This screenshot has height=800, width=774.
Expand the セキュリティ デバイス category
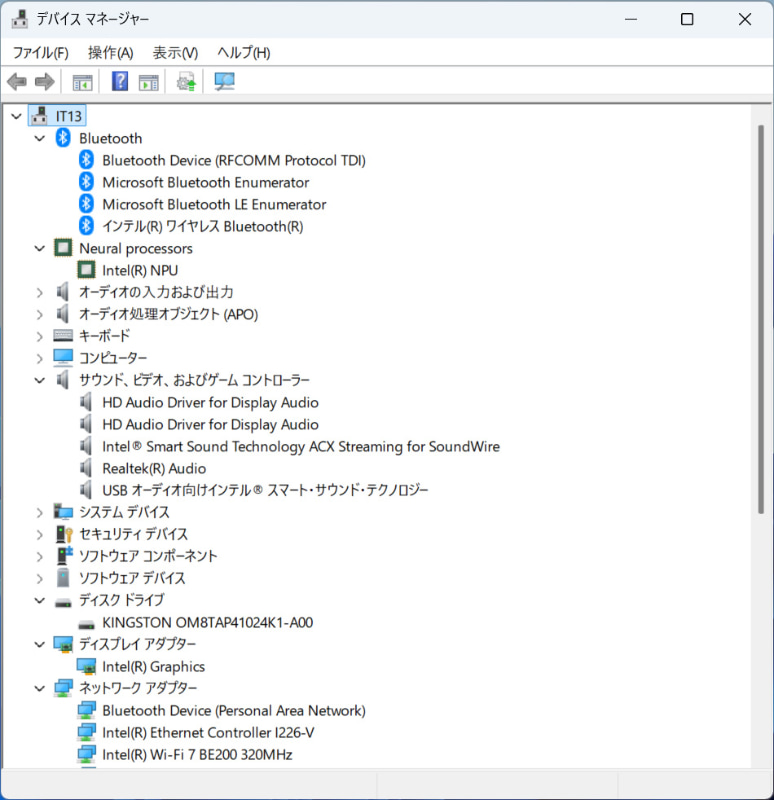(x=40, y=534)
